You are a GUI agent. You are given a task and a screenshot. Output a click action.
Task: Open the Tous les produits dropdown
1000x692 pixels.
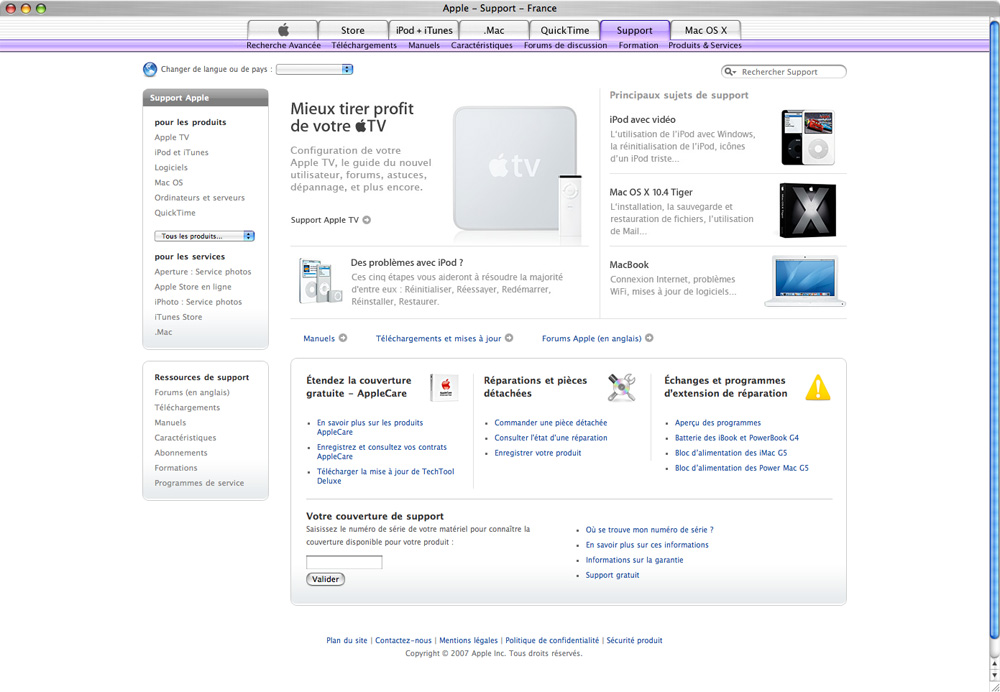pyautogui.click(x=204, y=236)
